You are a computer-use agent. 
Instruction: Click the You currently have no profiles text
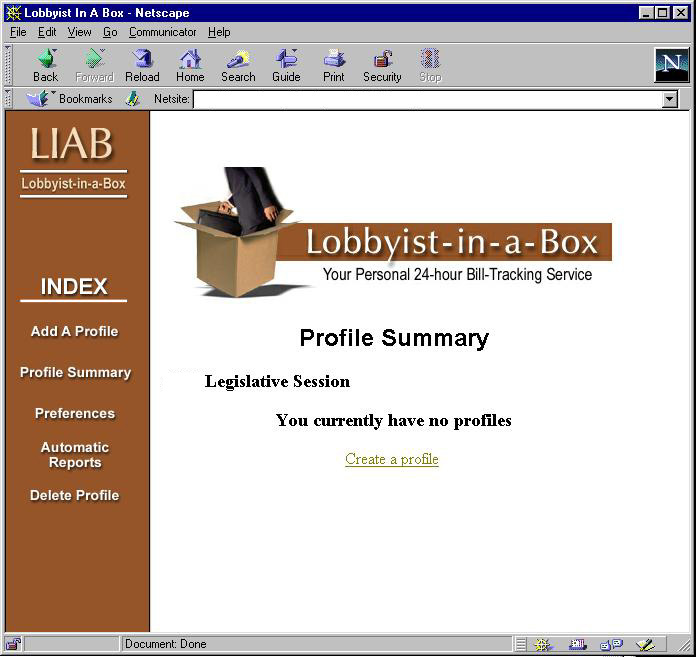pyautogui.click(x=394, y=420)
